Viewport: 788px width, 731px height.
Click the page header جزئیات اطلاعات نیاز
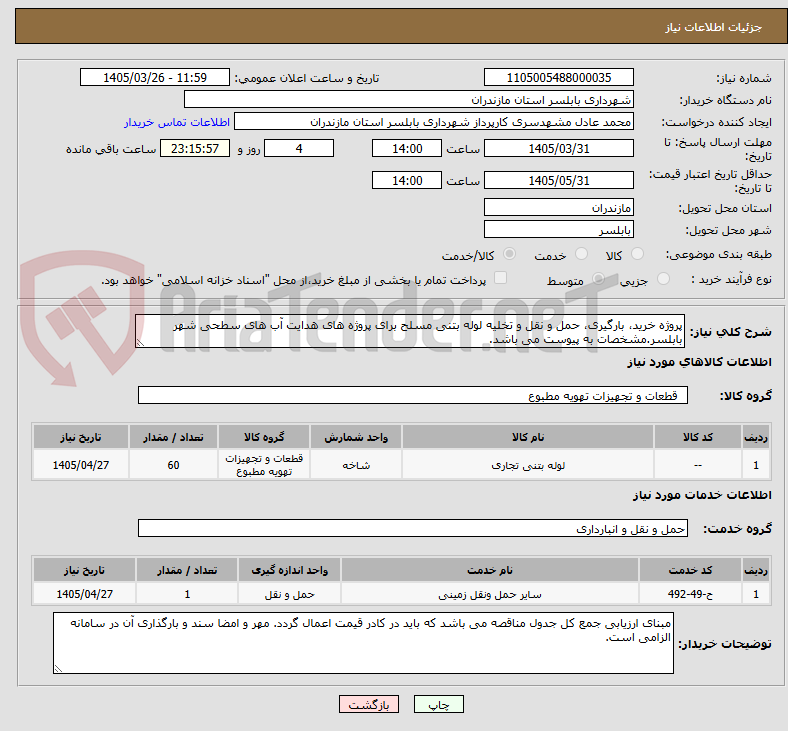pyautogui.click(x=714, y=27)
